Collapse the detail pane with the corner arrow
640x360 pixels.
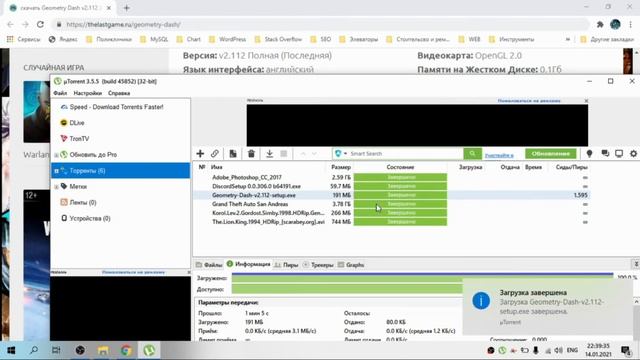(x=636, y=264)
